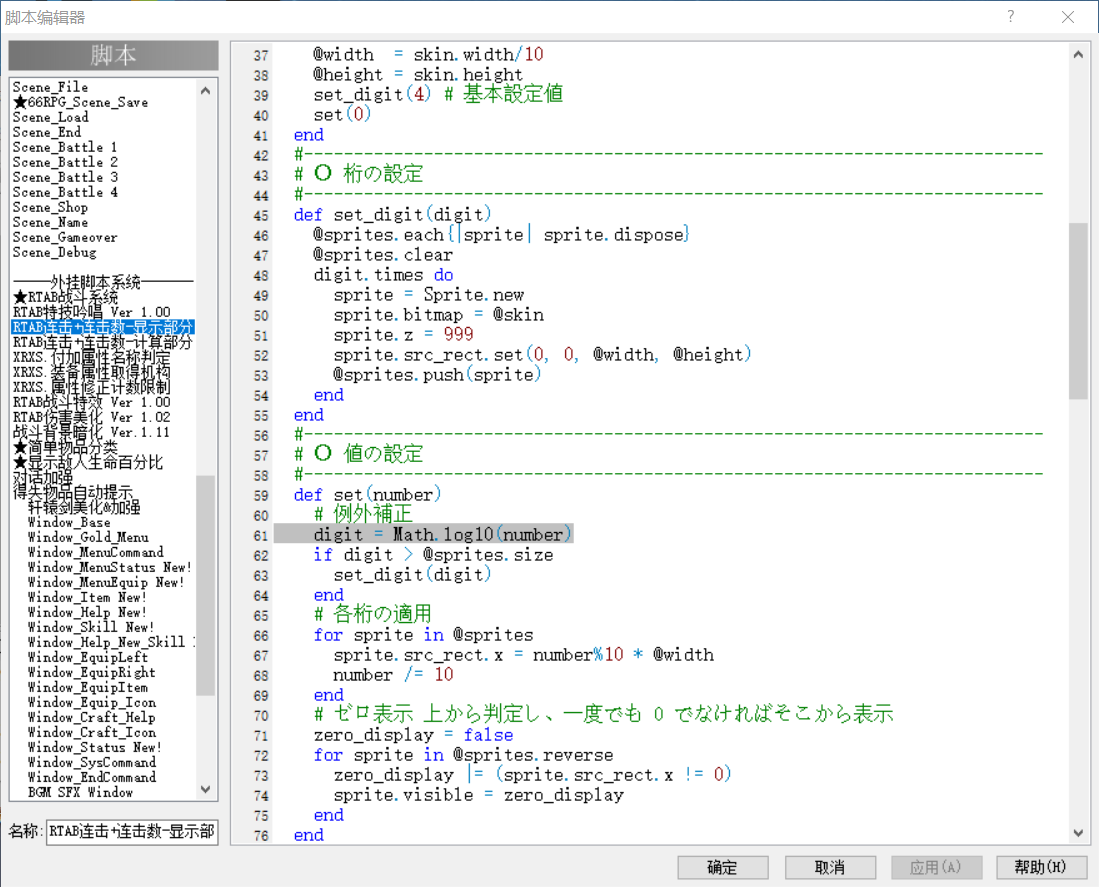The width and height of the screenshot is (1099, 887).
Task: Select ★显示敌人生命百分比 script
Action: coord(88,462)
